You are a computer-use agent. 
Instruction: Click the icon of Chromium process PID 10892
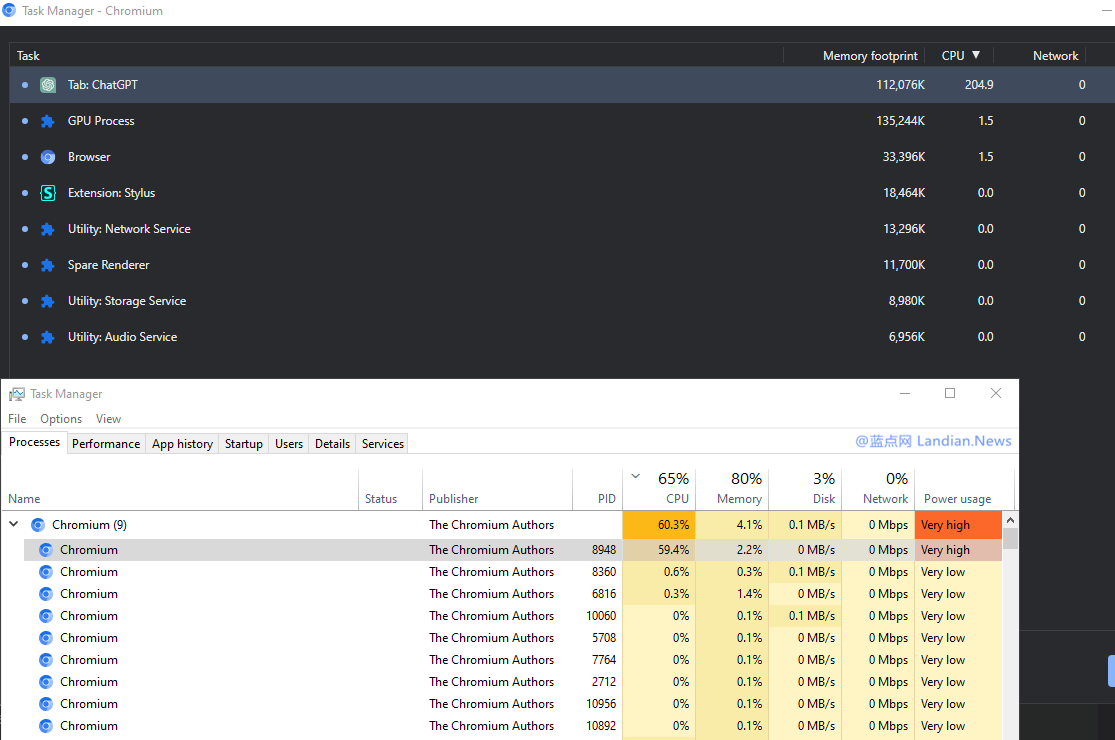(46, 726)
